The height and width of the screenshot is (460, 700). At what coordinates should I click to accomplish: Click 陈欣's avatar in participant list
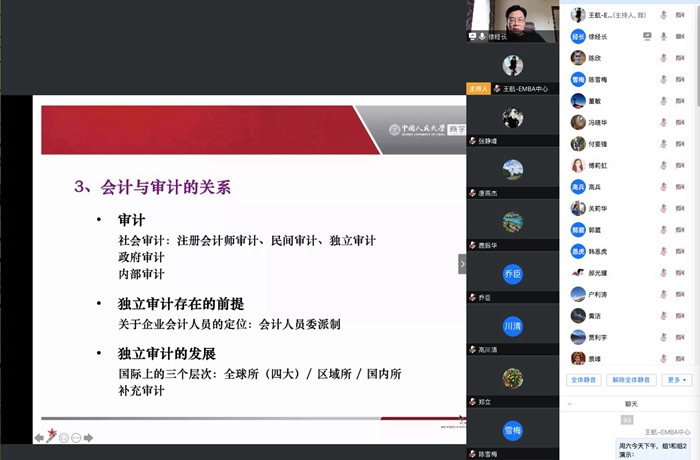click(x=578, y=58)
